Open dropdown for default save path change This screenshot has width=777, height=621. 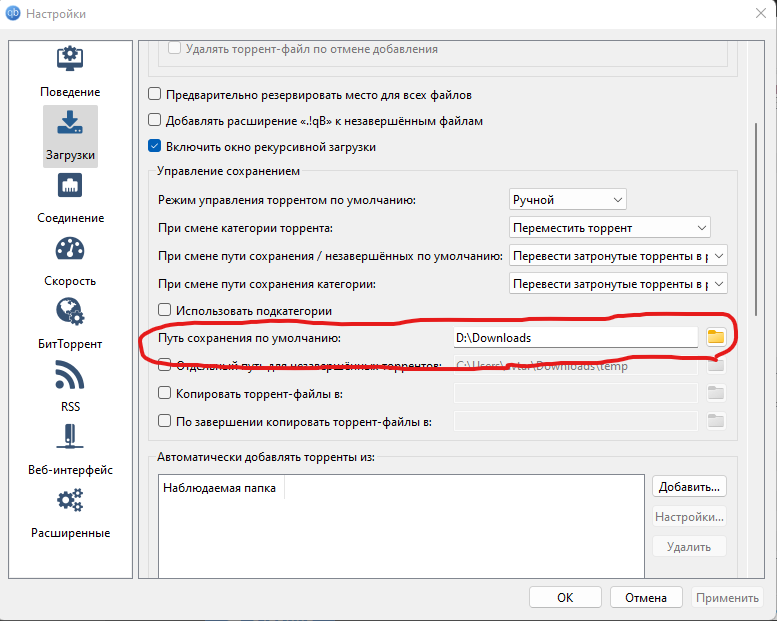pyautogui.click(x=618, y=256)
